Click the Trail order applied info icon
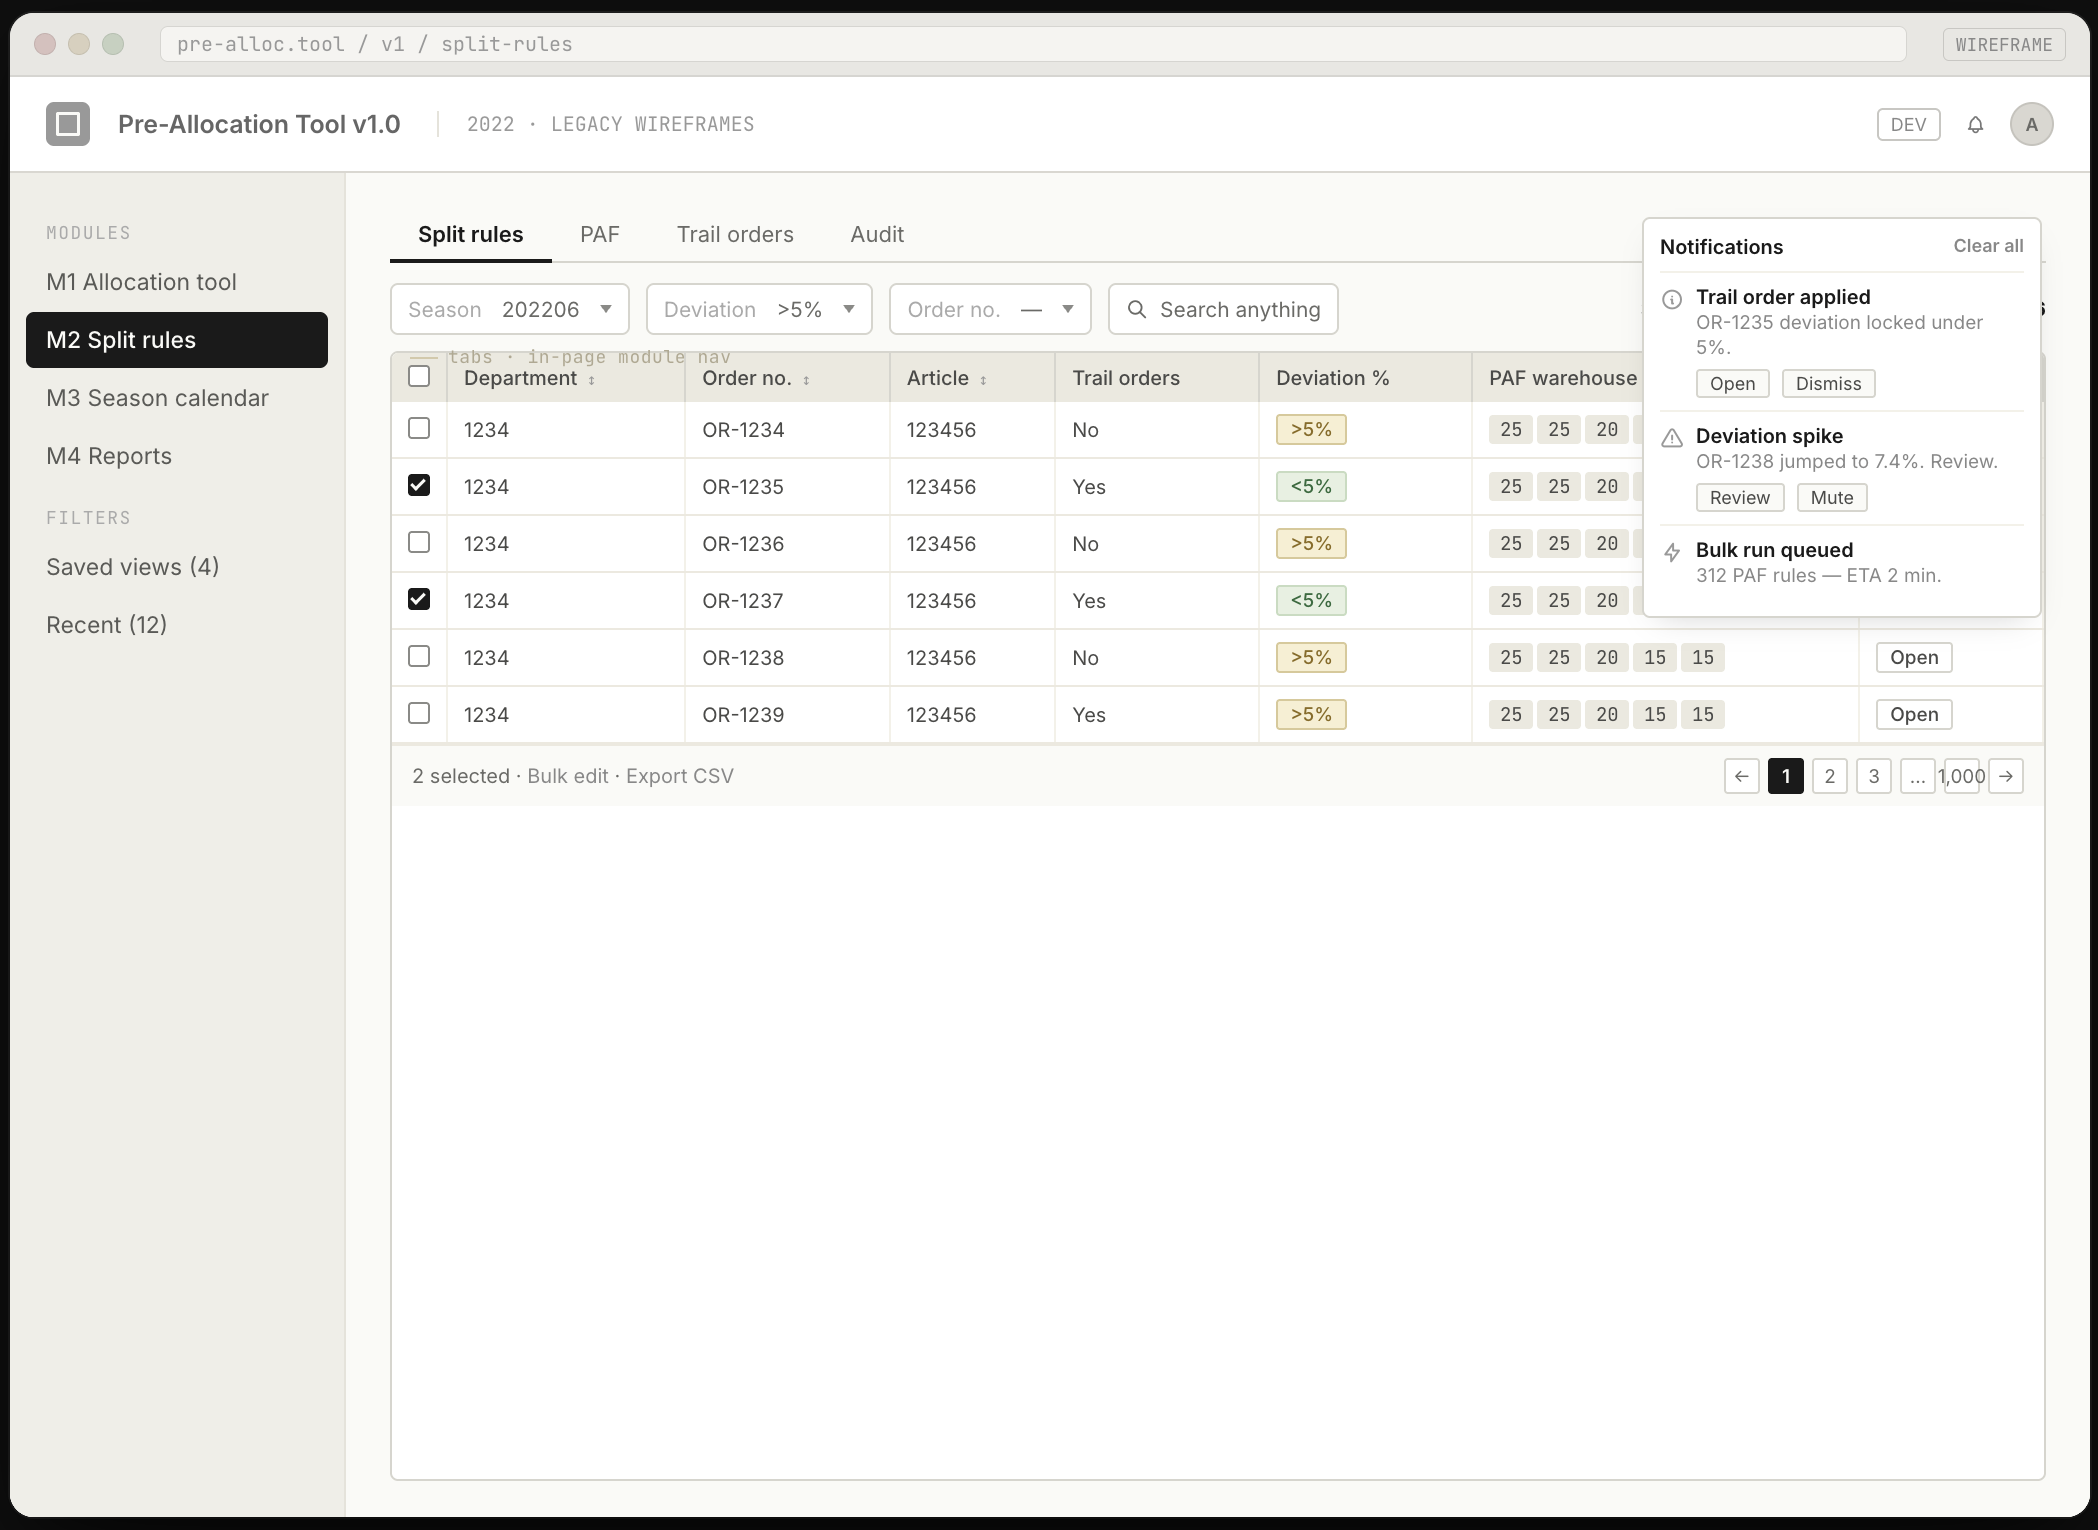Screen dimensions: 2098x1530 click(x=1672, y=299)
